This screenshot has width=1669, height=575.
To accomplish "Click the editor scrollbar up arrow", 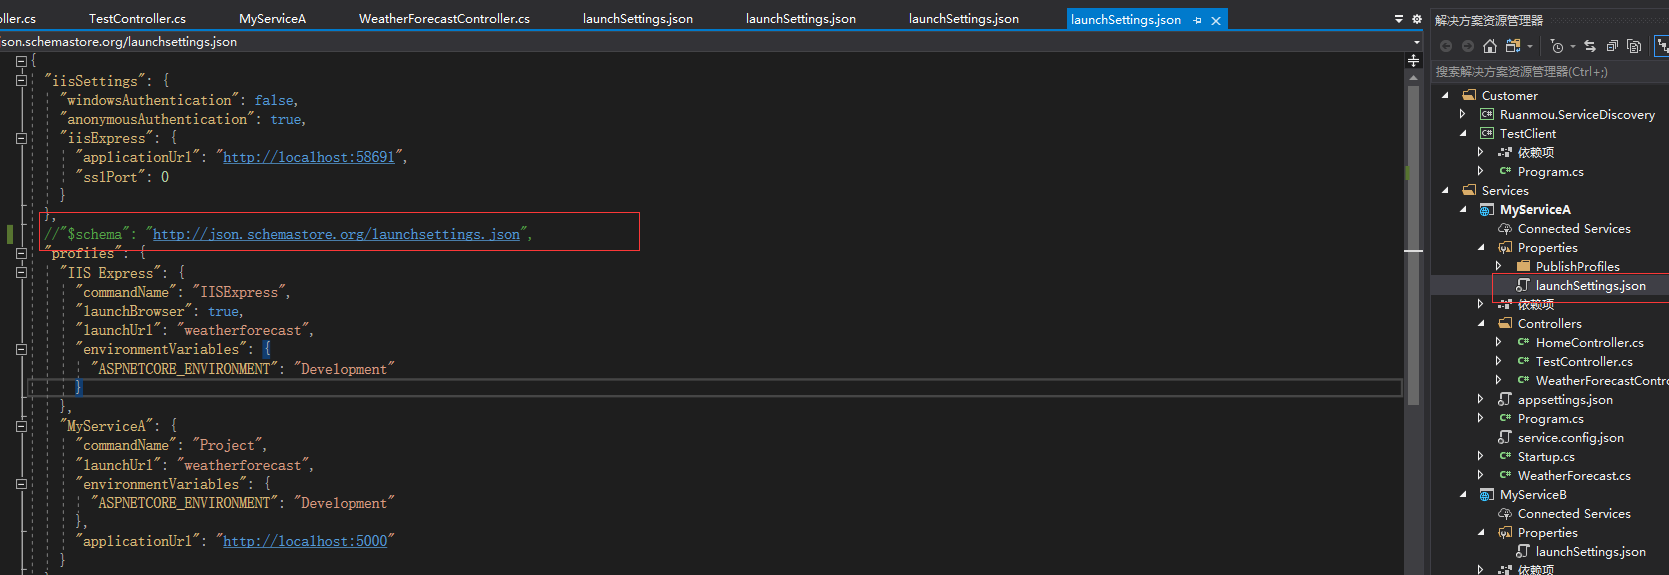I will point(1413,76).
